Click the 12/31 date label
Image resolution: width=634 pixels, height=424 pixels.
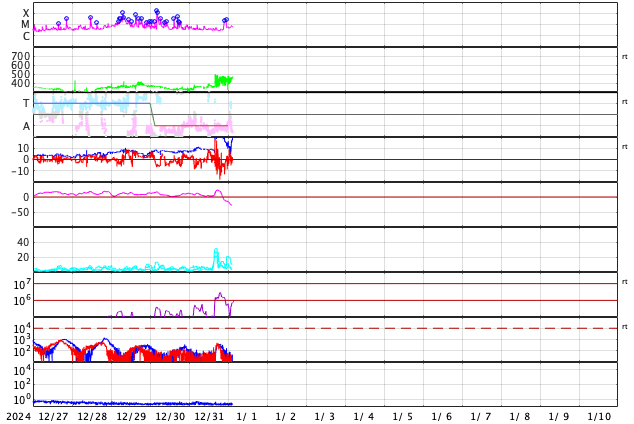point(209,417)
